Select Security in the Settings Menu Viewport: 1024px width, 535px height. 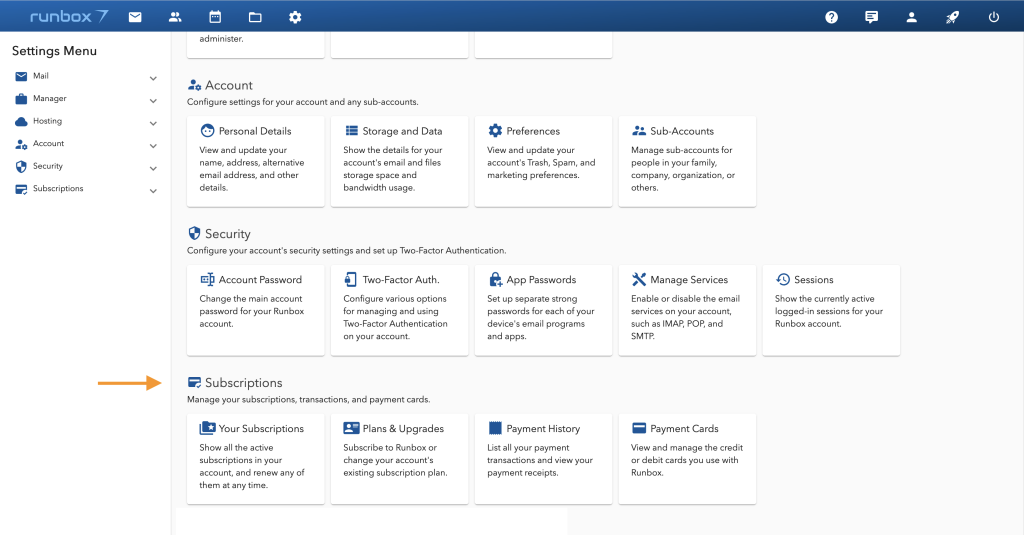pos(47,166)
